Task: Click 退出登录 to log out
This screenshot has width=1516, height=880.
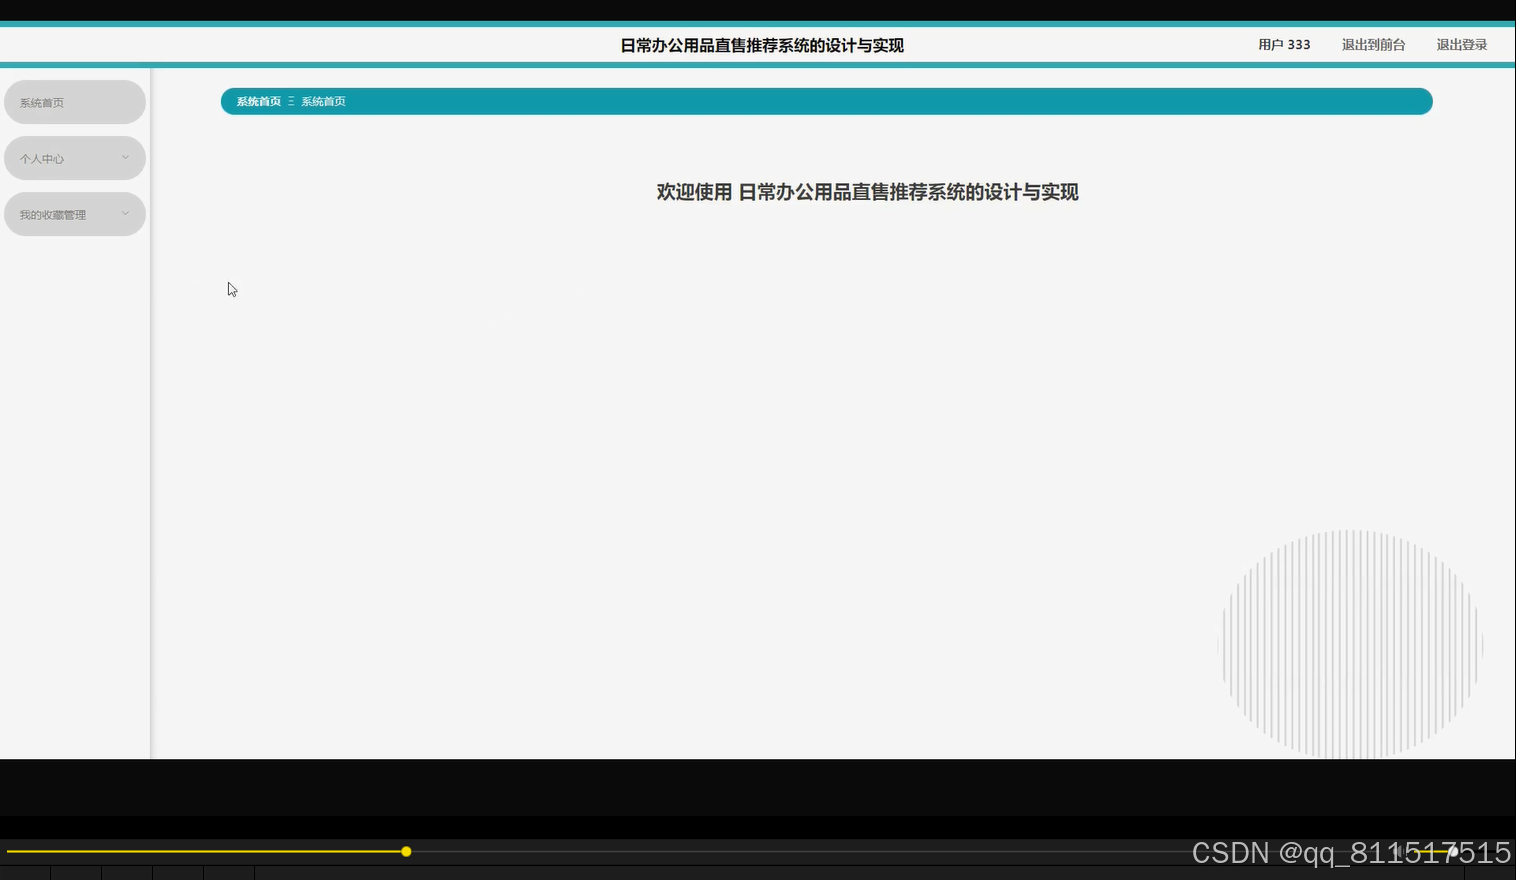Action: pos(1461,45)
